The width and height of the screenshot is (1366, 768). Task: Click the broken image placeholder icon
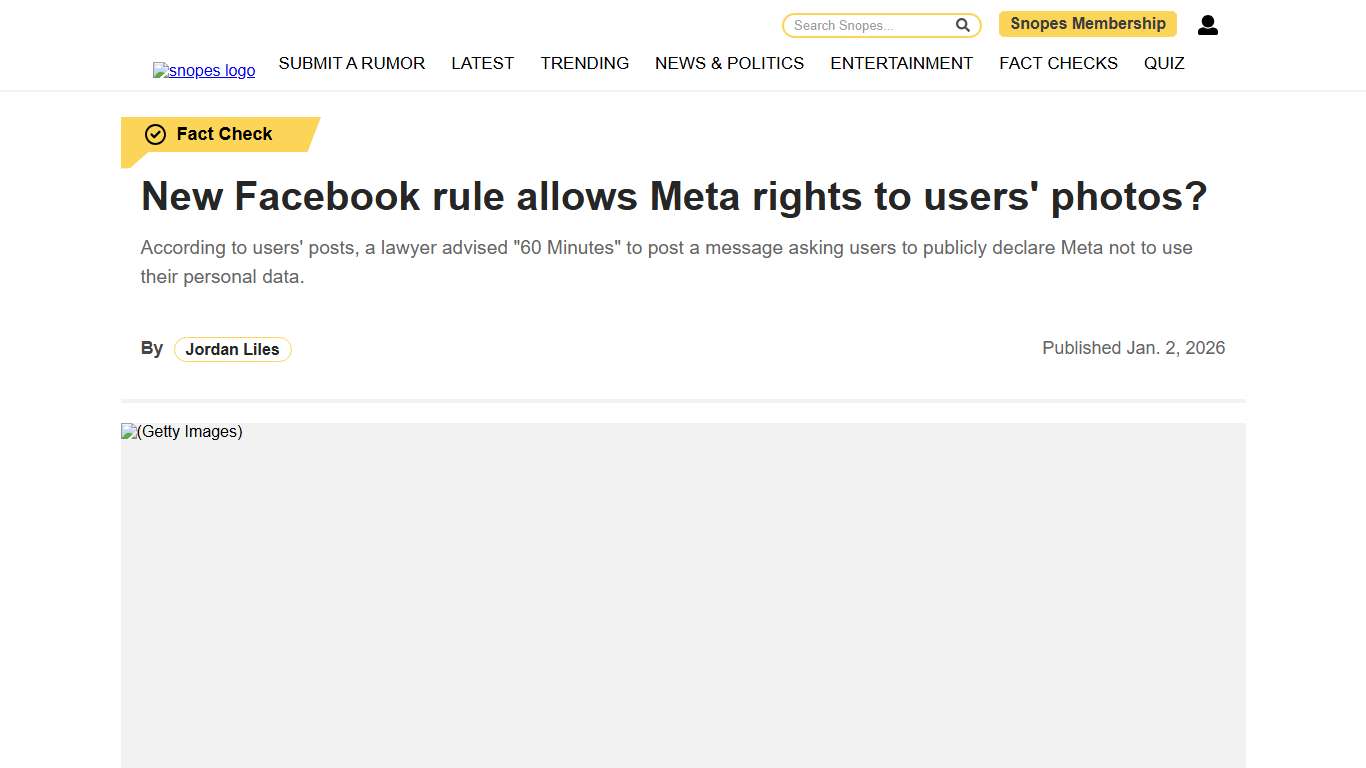(127, 431)
